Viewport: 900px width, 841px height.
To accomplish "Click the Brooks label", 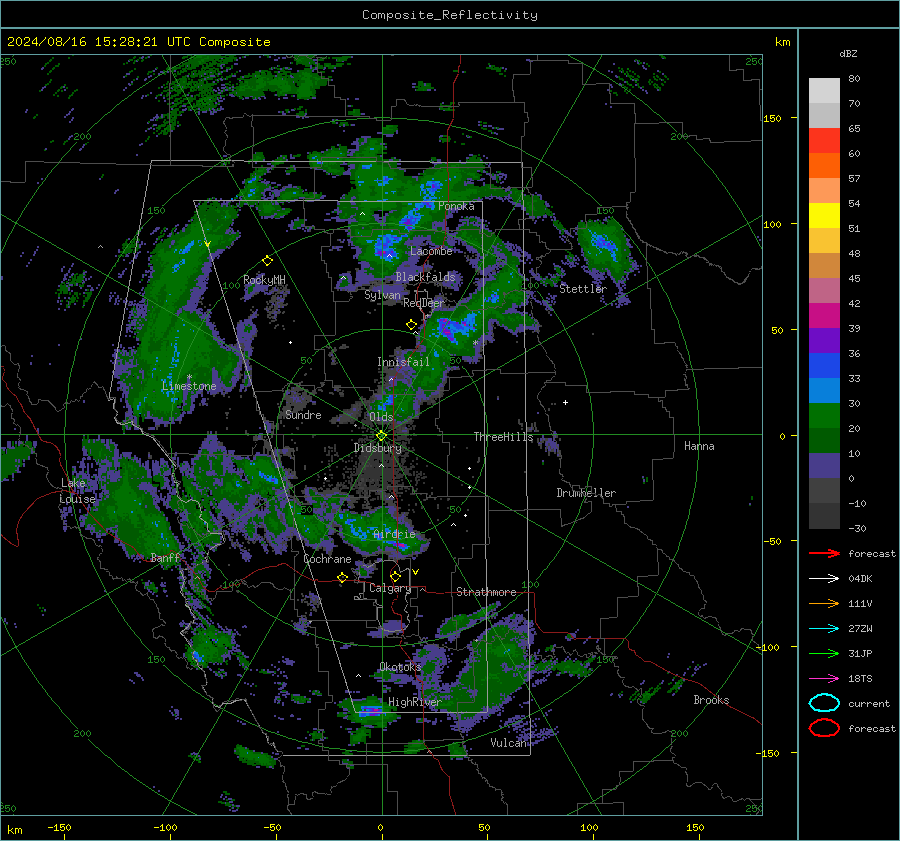I will [711, 700].
